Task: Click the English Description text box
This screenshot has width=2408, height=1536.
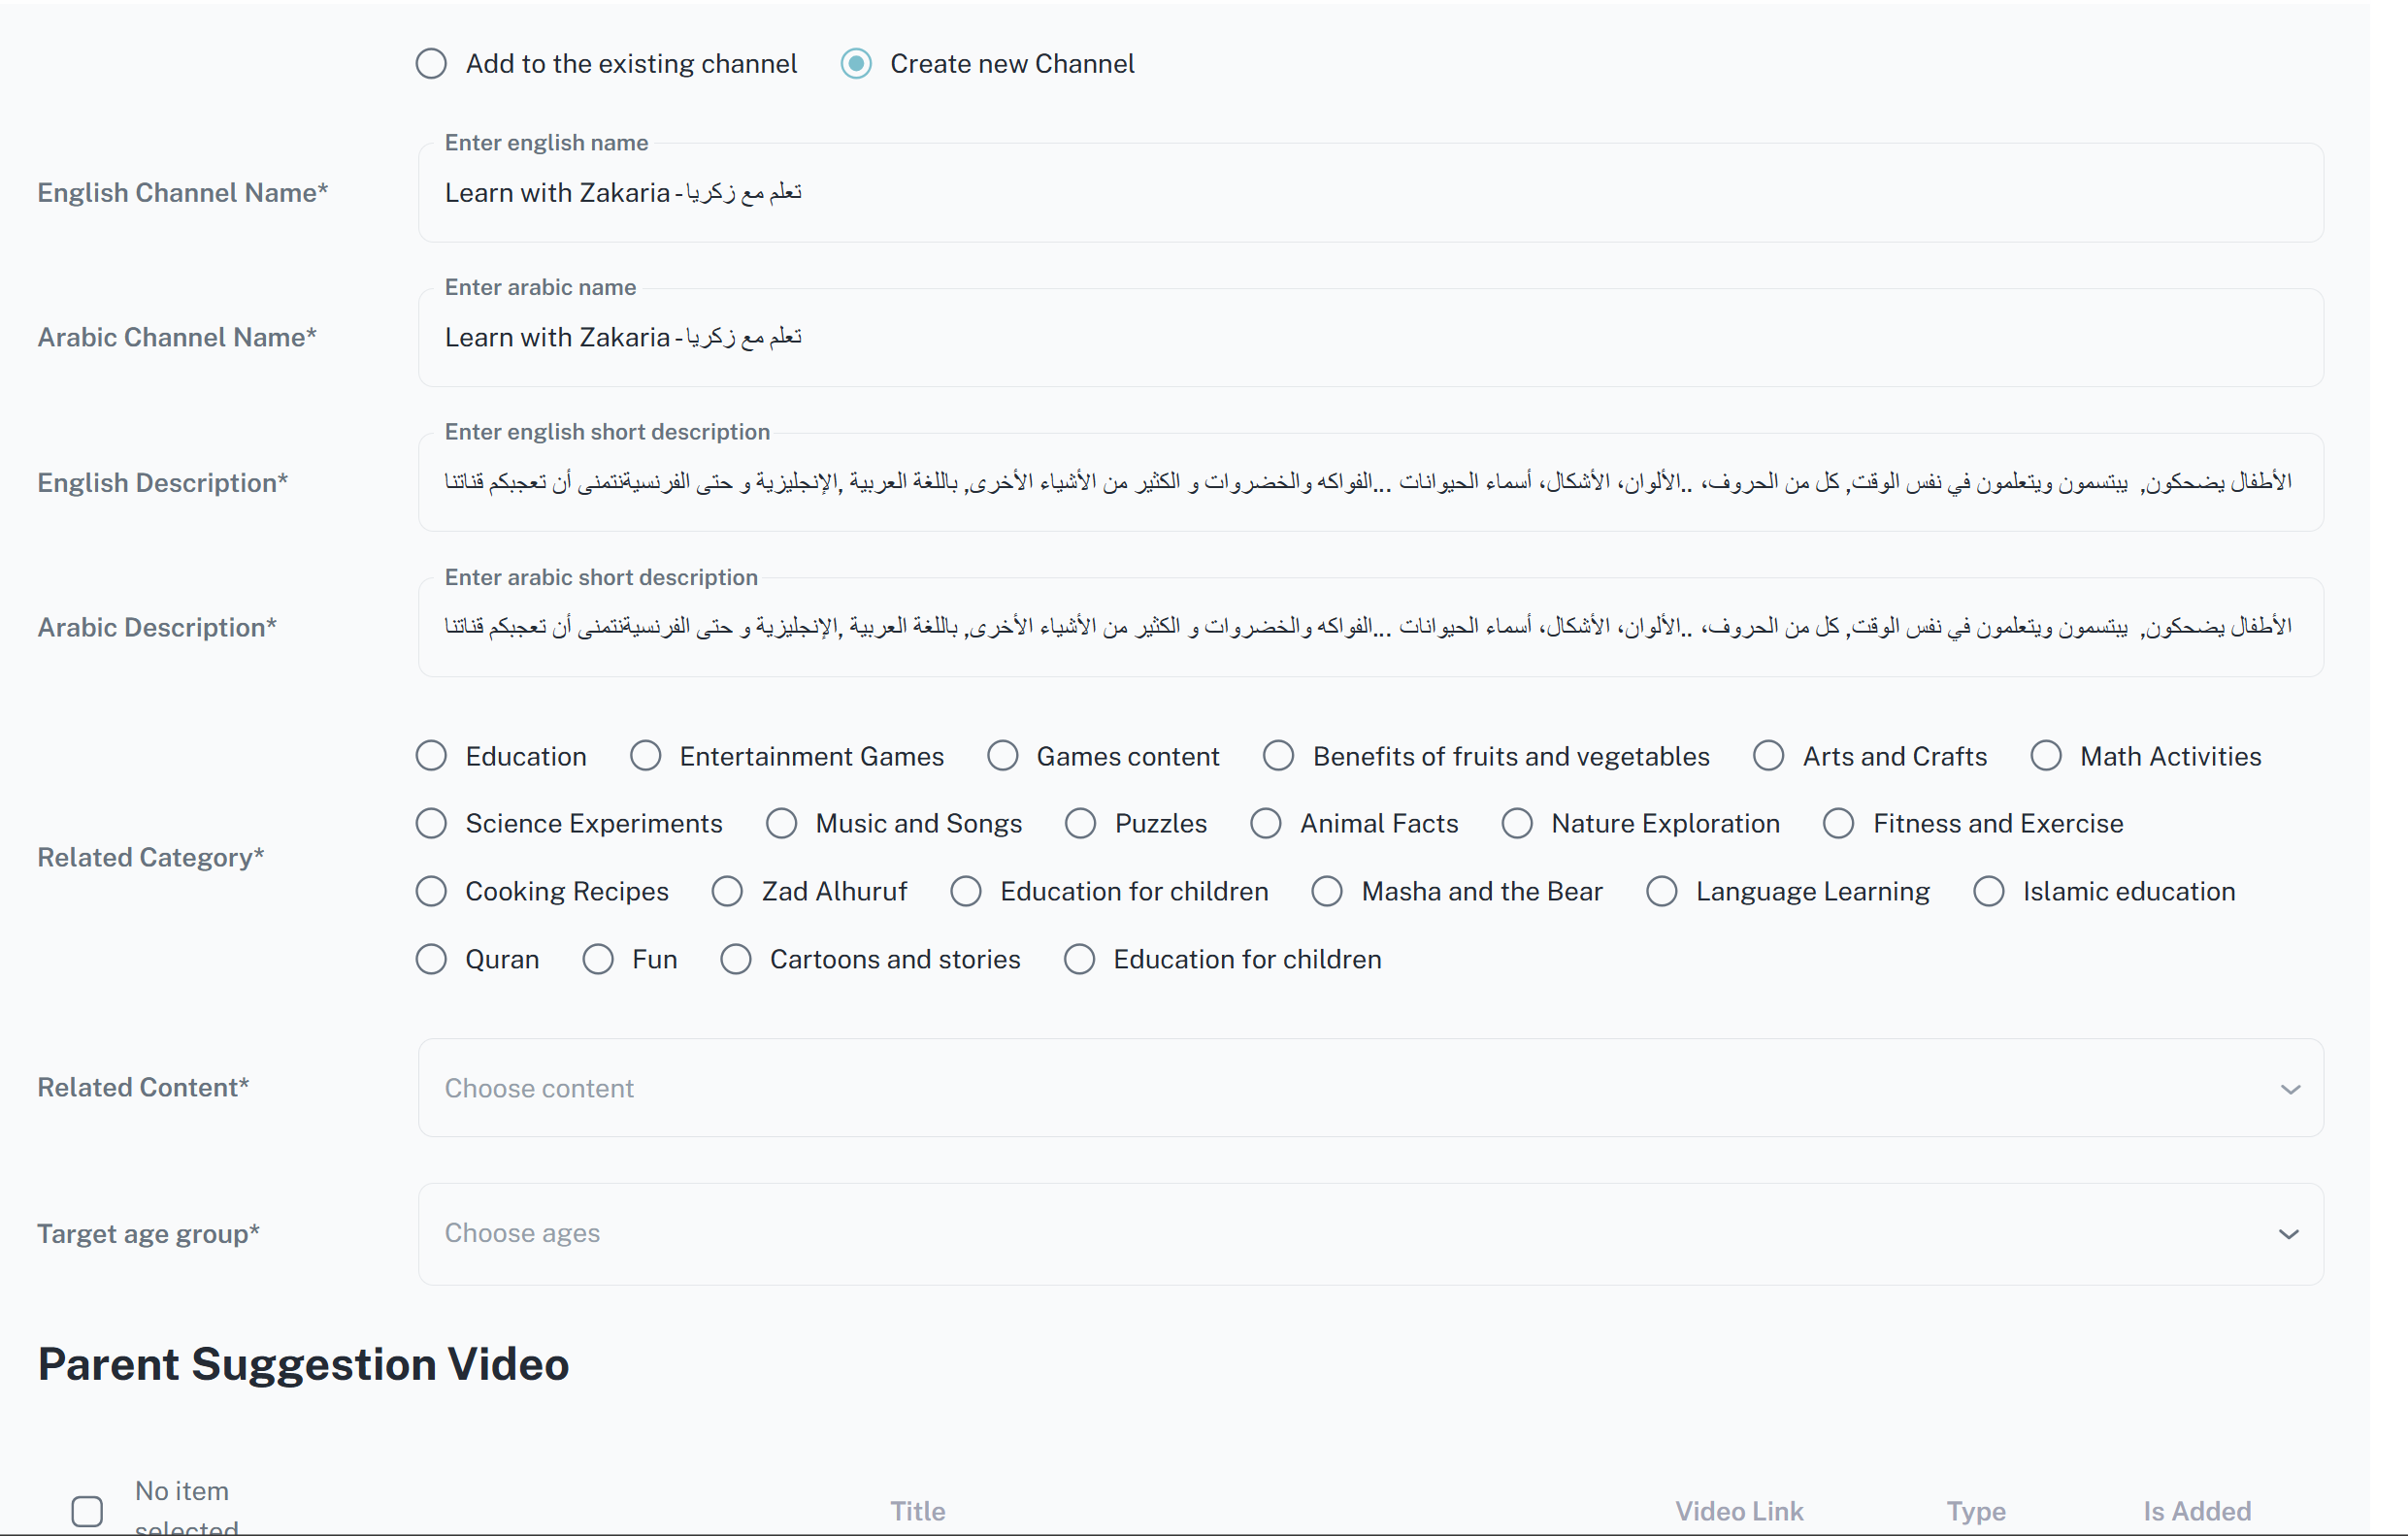Action: (x=1370, y=483)
